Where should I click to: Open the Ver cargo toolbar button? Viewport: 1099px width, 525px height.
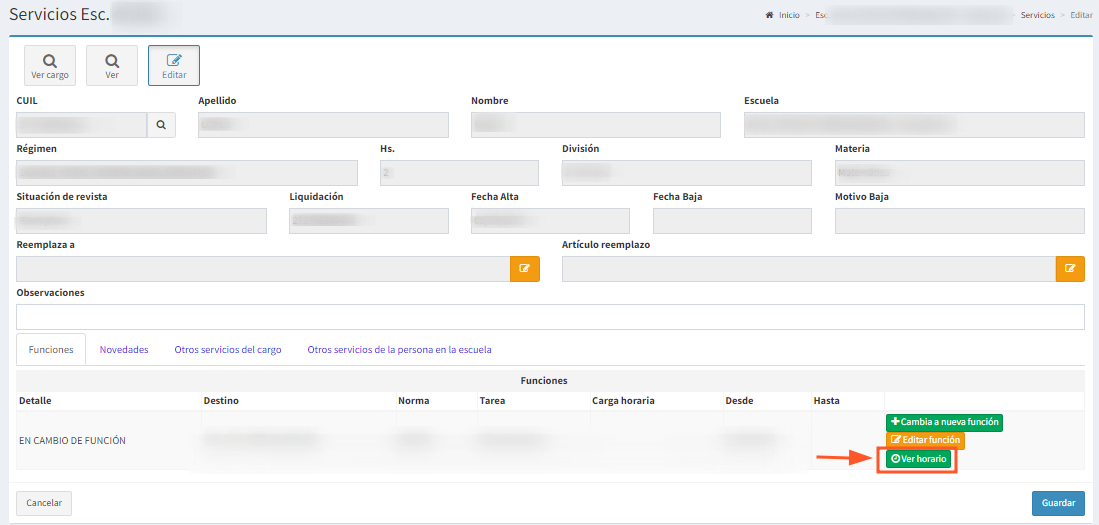50,66
